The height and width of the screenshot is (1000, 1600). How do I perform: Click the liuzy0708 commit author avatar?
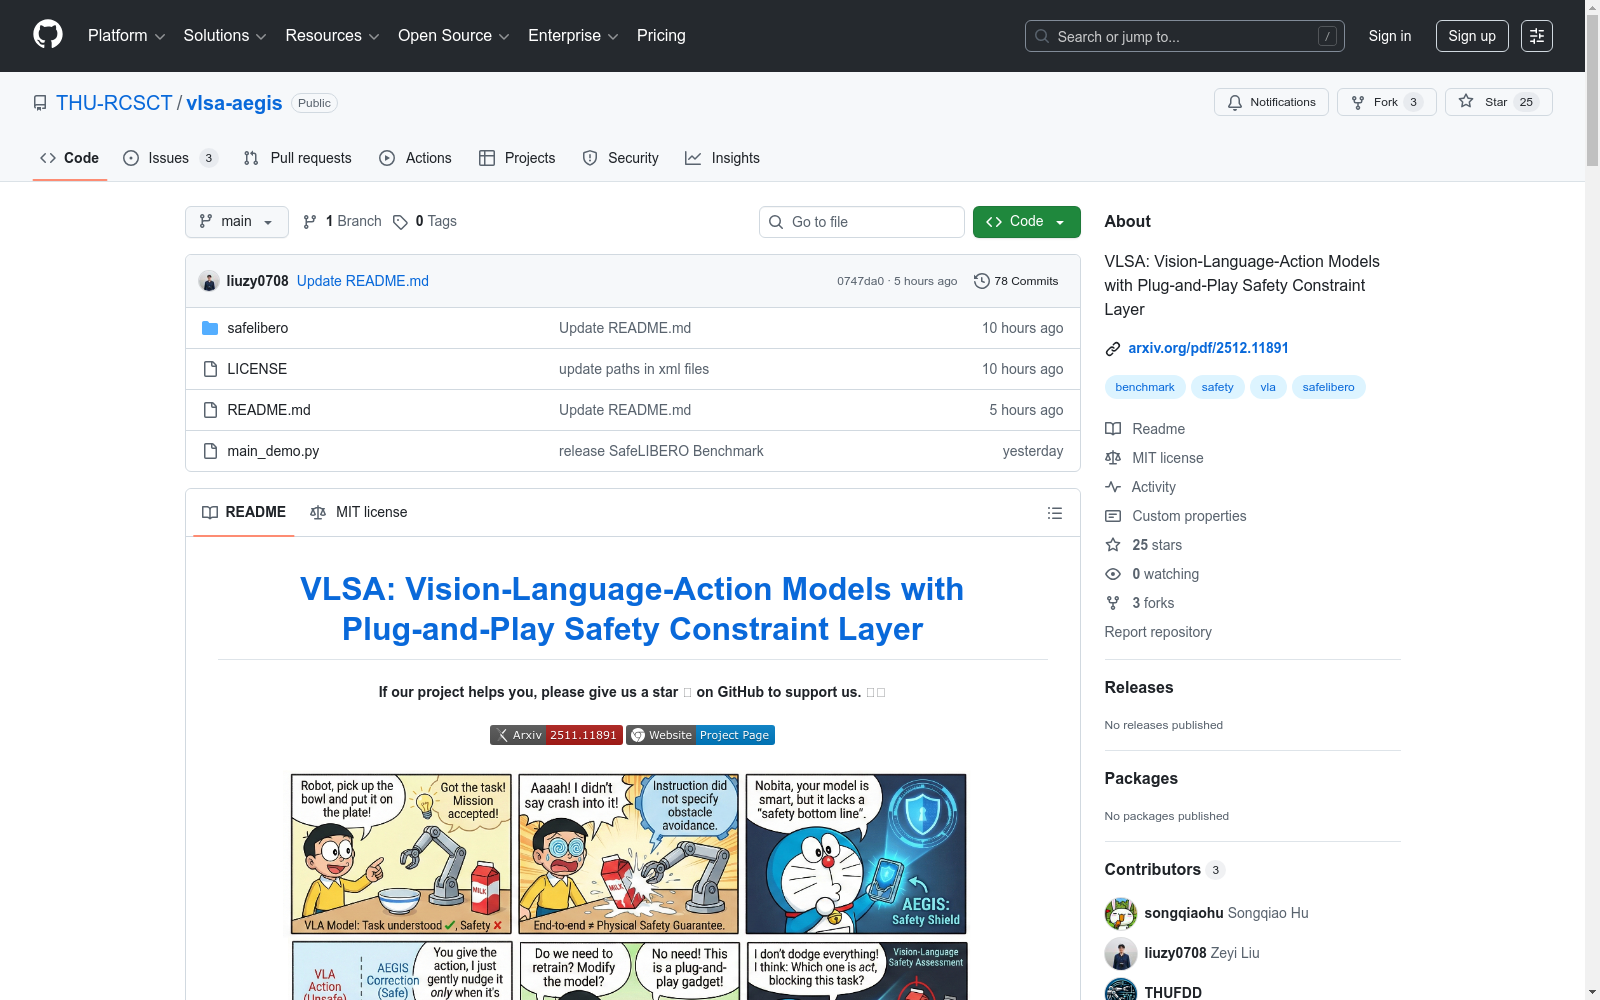click(x=209, y=281)
